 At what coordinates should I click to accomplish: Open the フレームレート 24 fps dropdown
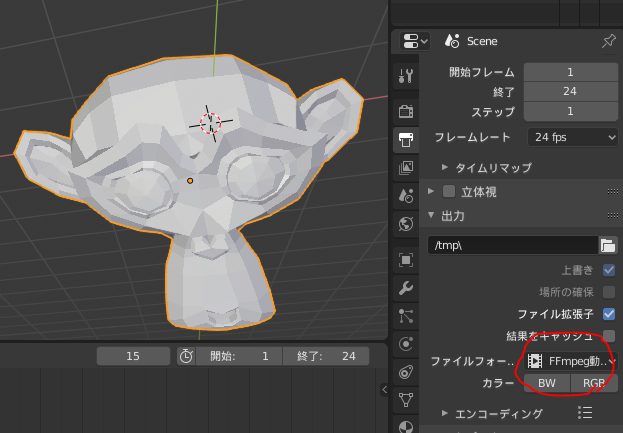(x=571, y=137)
